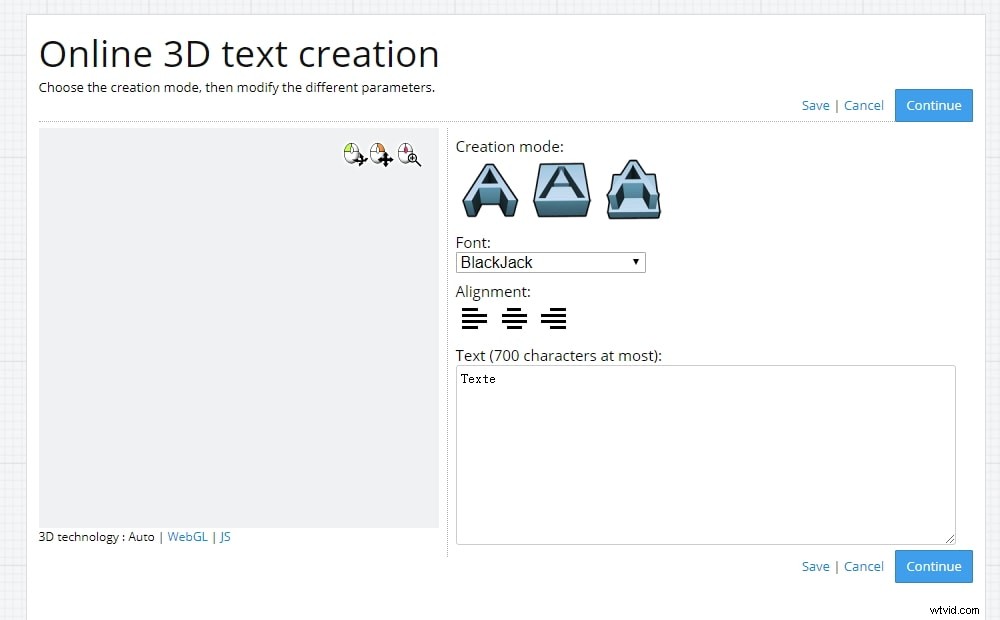Set text alignment to right
Viewport: 1000px width, 620px height.
pos(554,318)
